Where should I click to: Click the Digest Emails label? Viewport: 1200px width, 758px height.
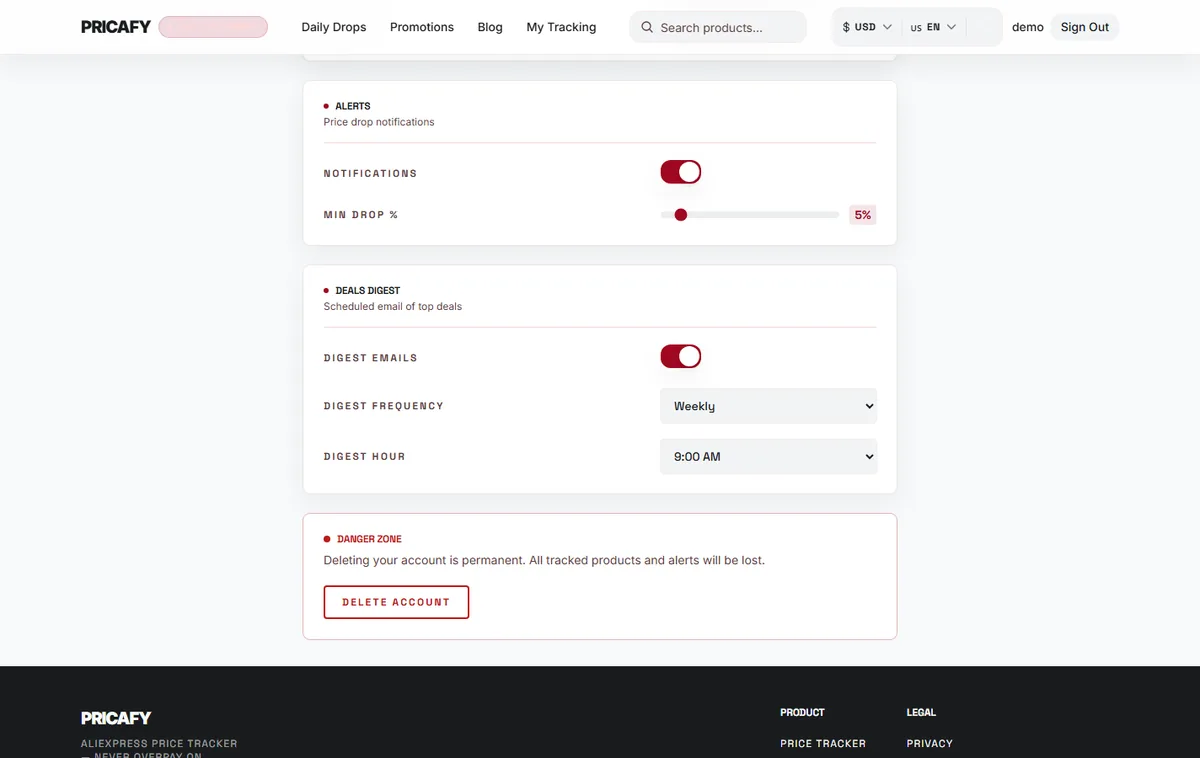(x=371, y=358)
